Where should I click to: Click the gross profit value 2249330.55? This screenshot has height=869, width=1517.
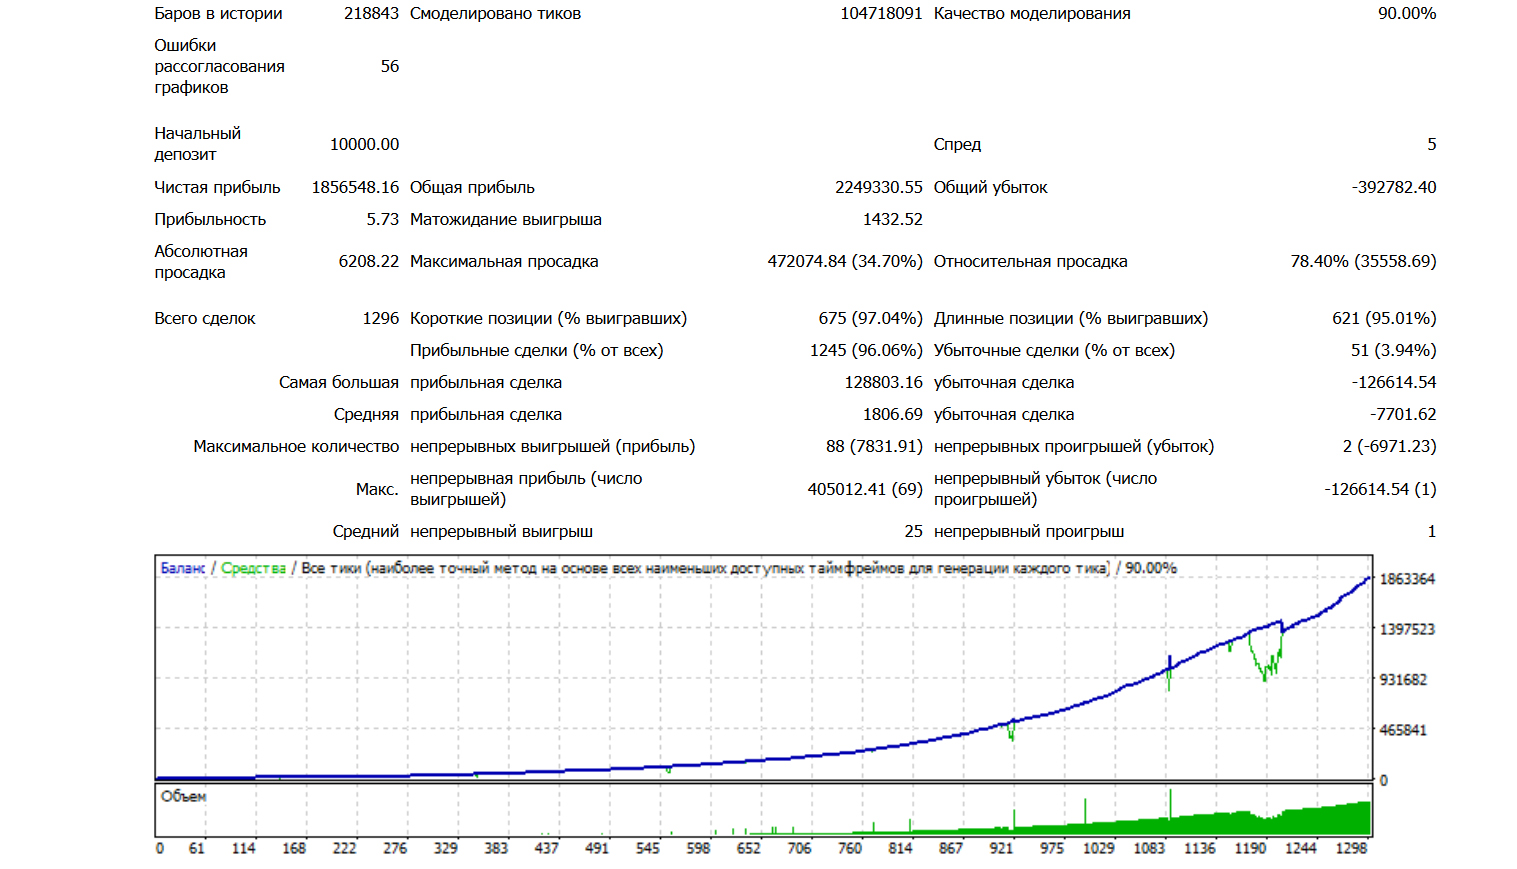click(879, 187)
